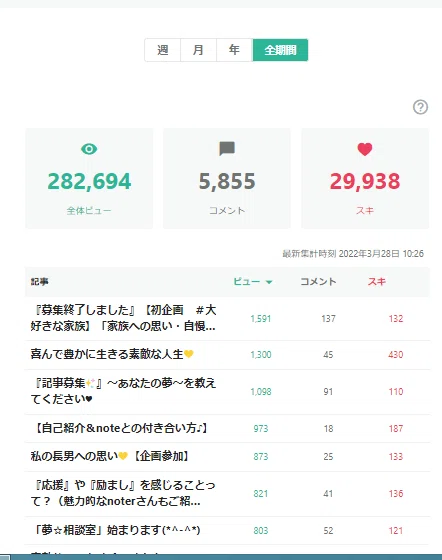Click the comment count 25
The height and width of the screenshot is (560, 442).
(328, 456)
